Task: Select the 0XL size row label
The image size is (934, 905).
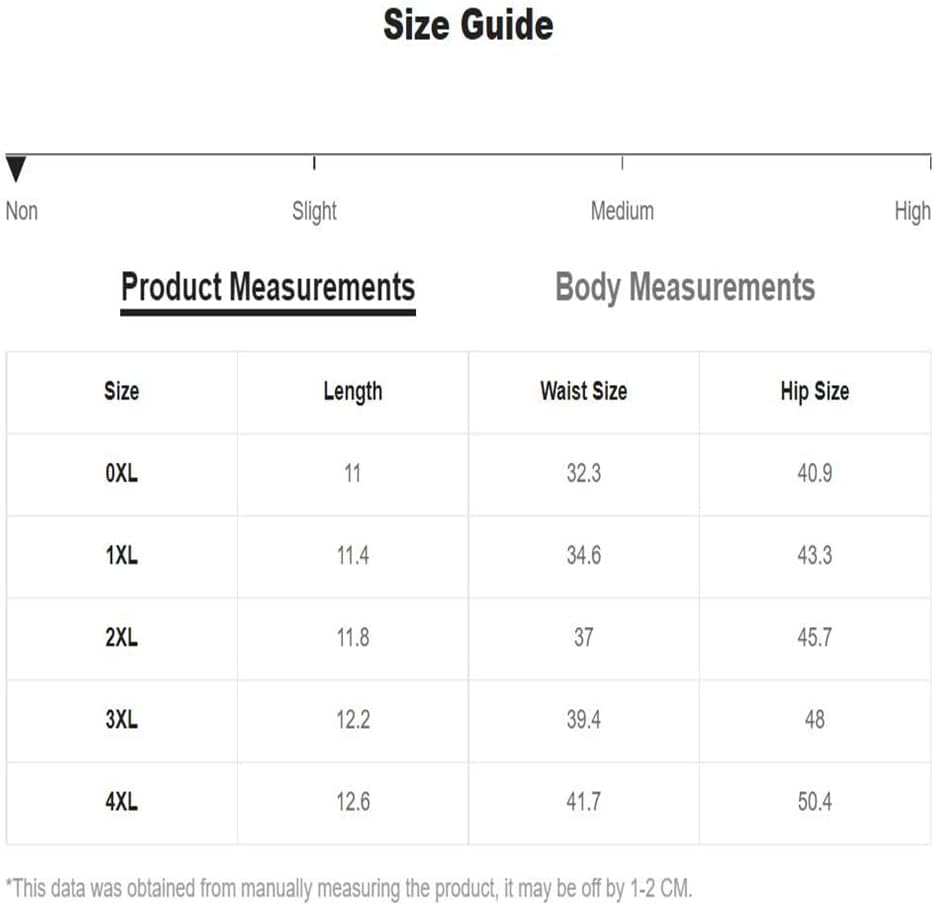Action: click(x=122, y=474)
